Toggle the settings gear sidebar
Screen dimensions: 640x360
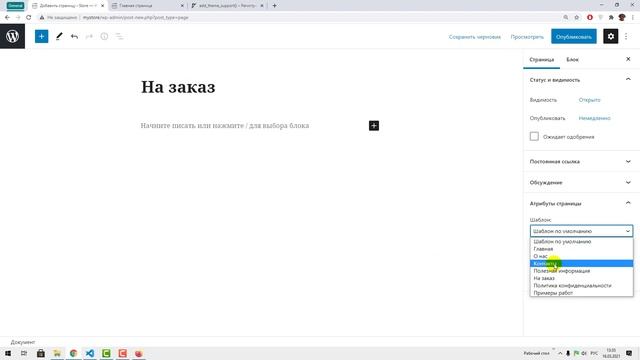point(611,36)
